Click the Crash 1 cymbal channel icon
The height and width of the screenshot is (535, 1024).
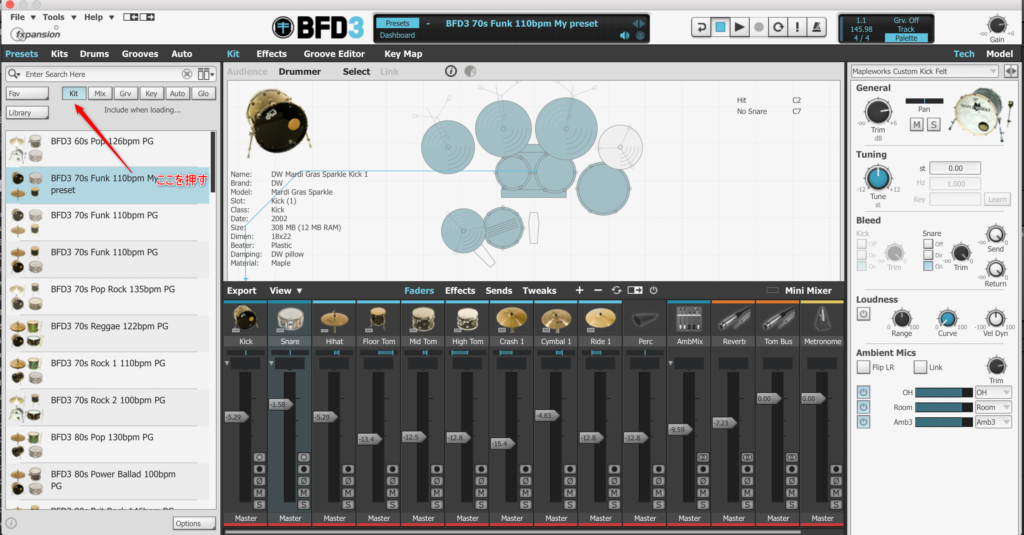512,319
